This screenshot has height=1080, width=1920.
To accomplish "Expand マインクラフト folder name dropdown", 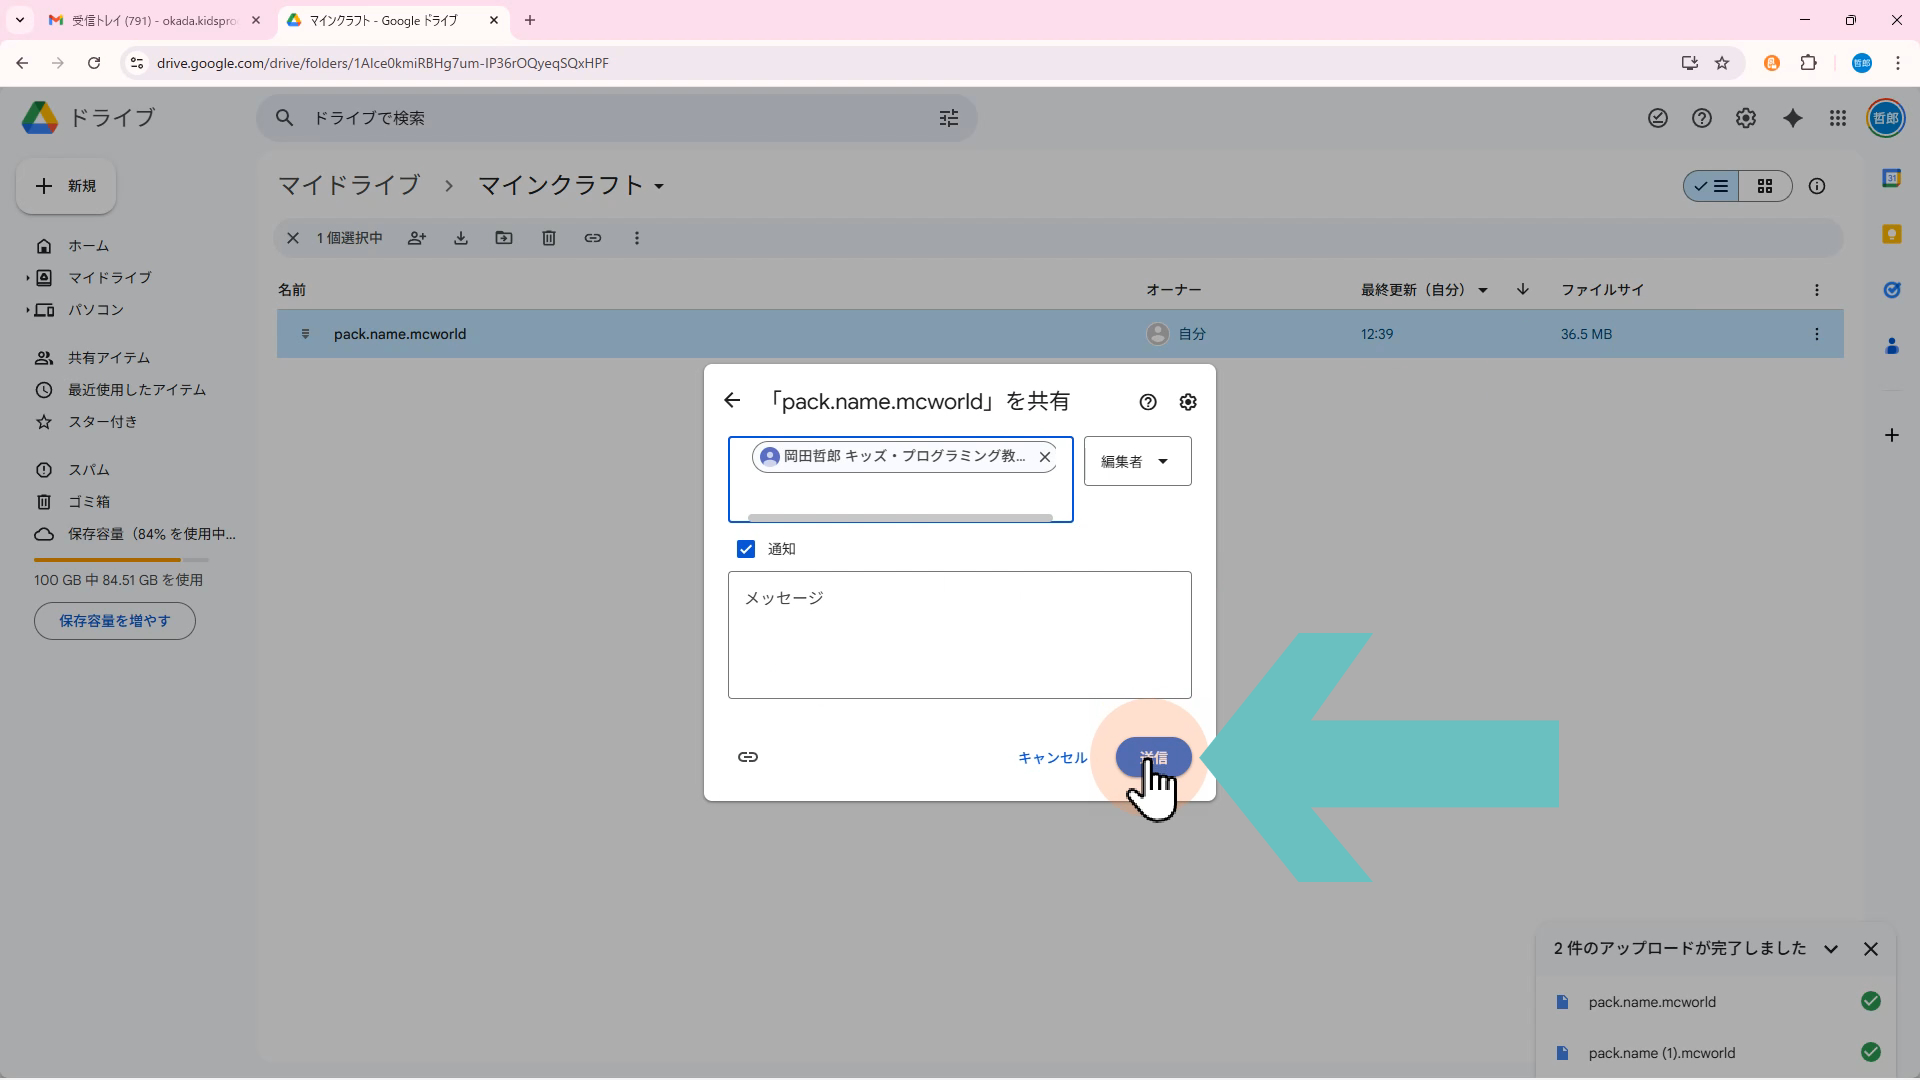I will click(x=659, y=187).
